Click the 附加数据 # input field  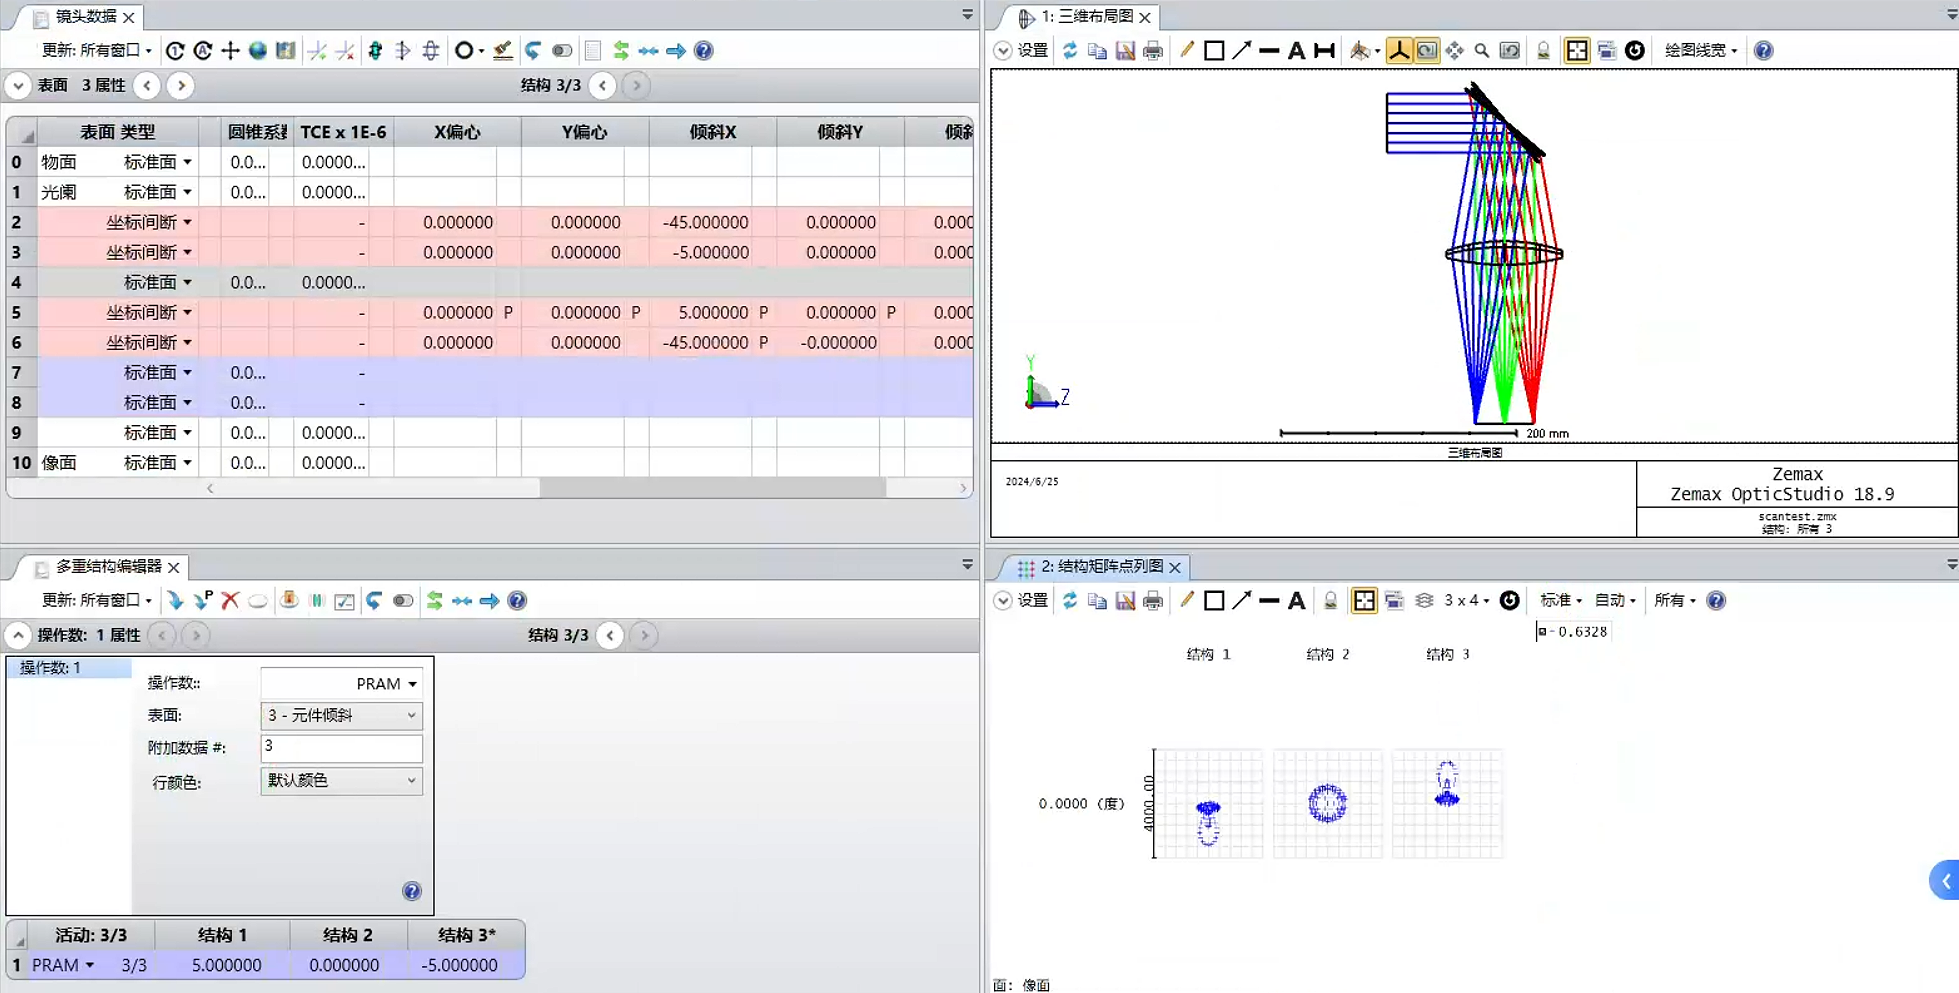point(341,747)
